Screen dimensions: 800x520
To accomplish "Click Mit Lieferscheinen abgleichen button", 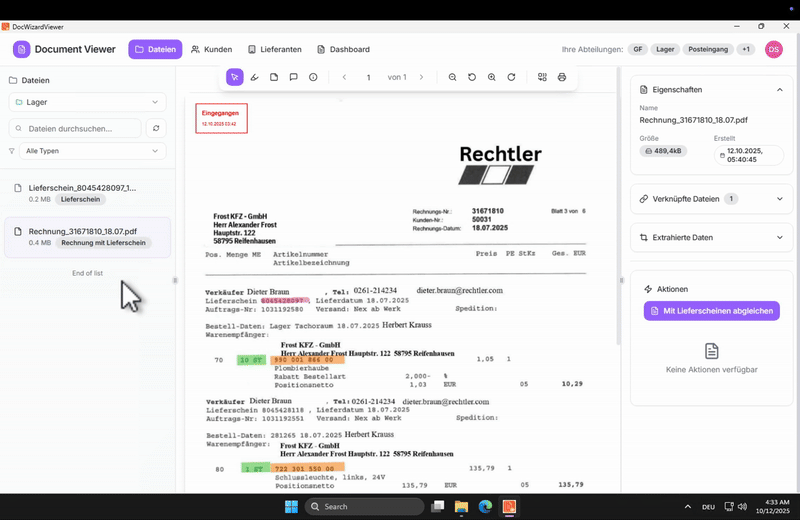I will click(x=711, y=311).
